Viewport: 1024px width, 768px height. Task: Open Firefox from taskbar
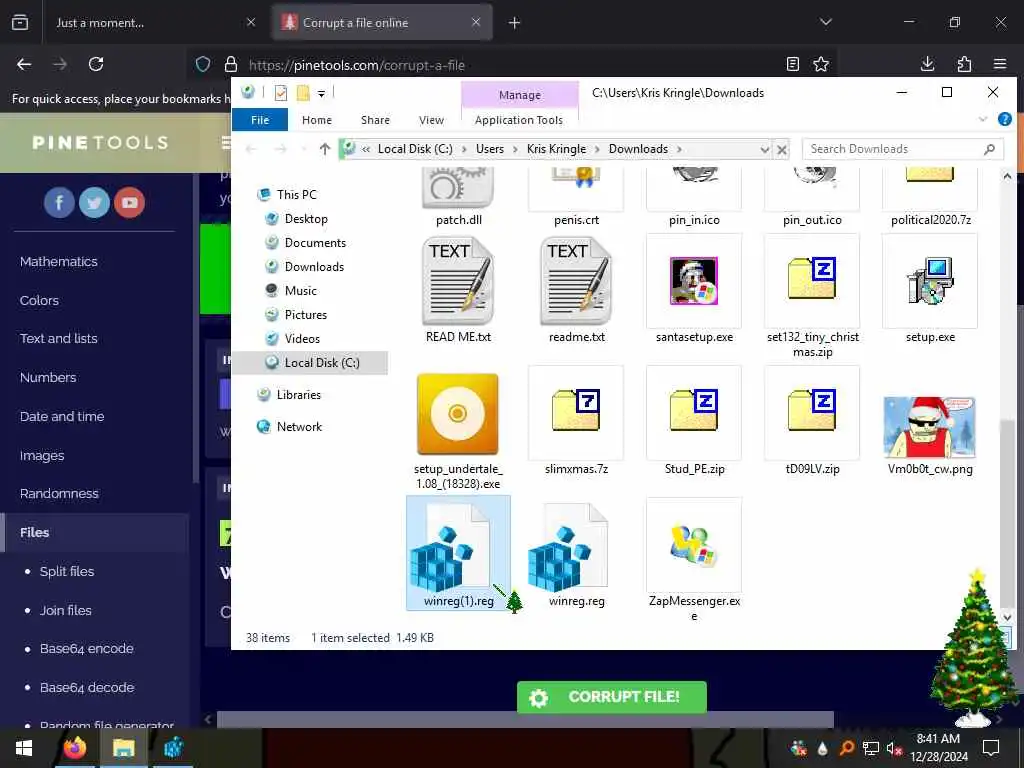click(74, 748)
